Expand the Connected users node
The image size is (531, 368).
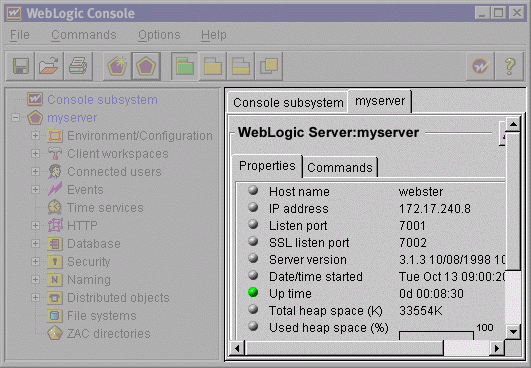35,172
